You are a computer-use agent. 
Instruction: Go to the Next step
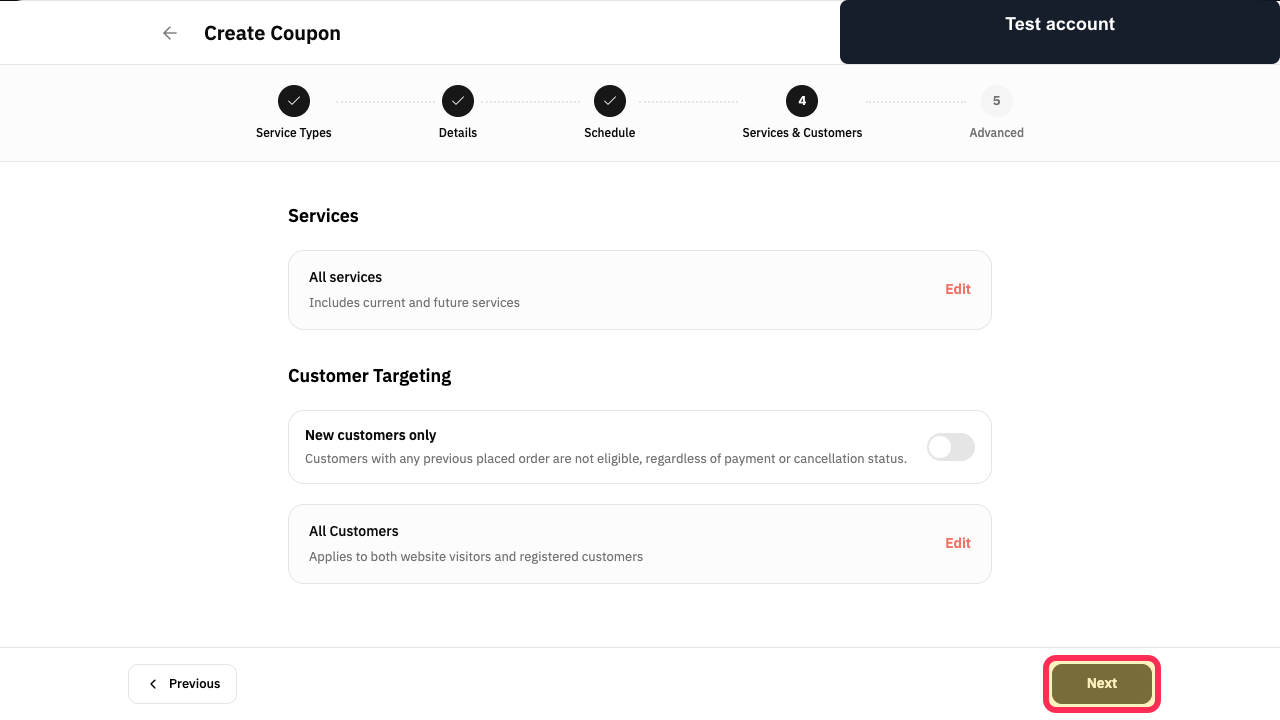[x=1102, y=684]
